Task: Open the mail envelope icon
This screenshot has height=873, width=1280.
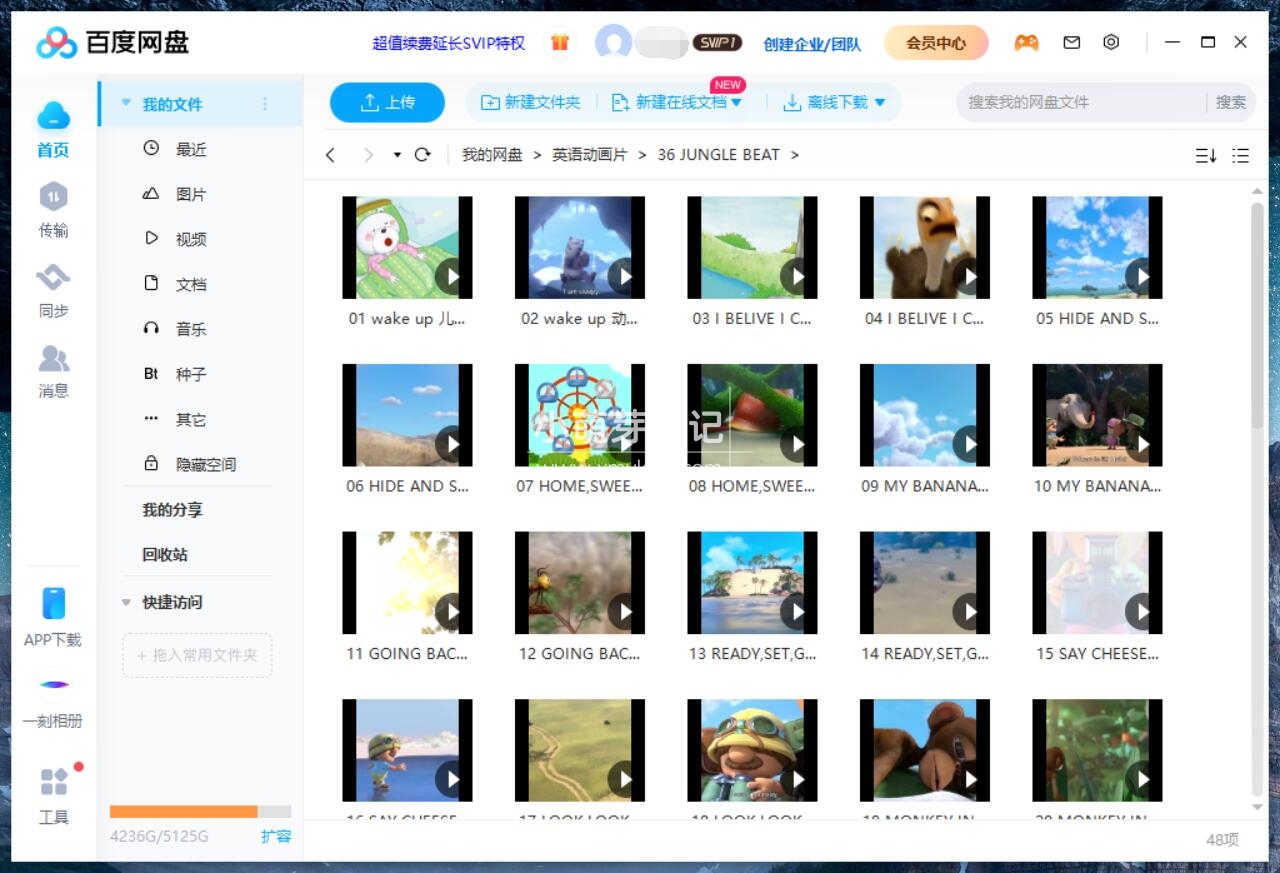Action: pos(1071,43)
